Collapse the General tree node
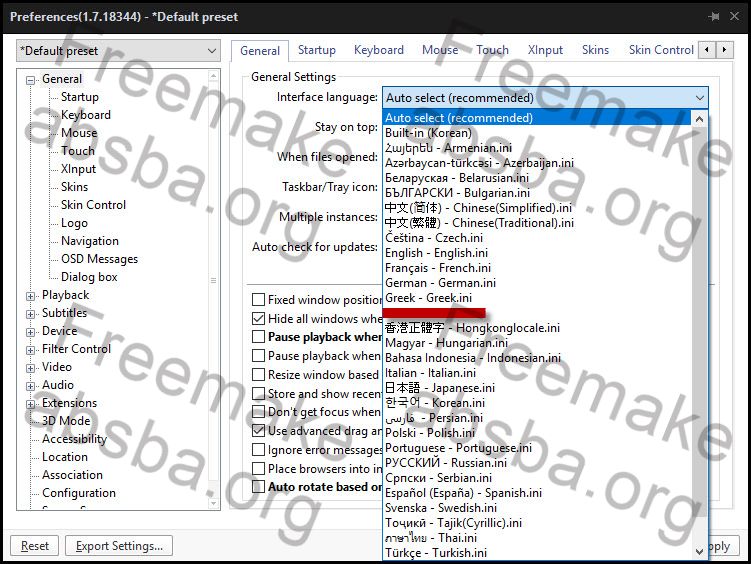This screenshot has height=564, width=751. [x=31, y=80]
